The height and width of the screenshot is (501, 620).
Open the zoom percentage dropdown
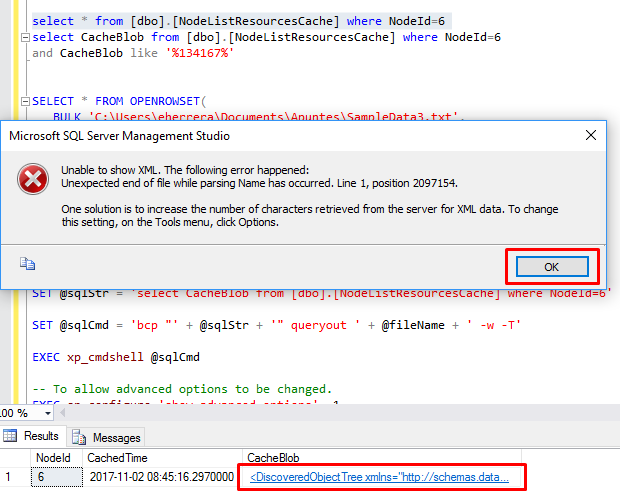[x=48, y=414]
